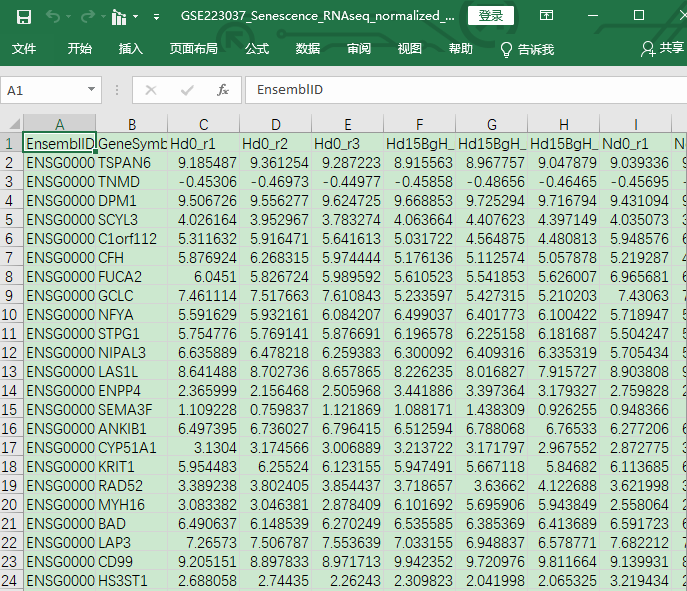Click the Save icon in quick access toolbar
Viewport: 687px width, 591px height.
pyautogui.click(x=24, y=17)
